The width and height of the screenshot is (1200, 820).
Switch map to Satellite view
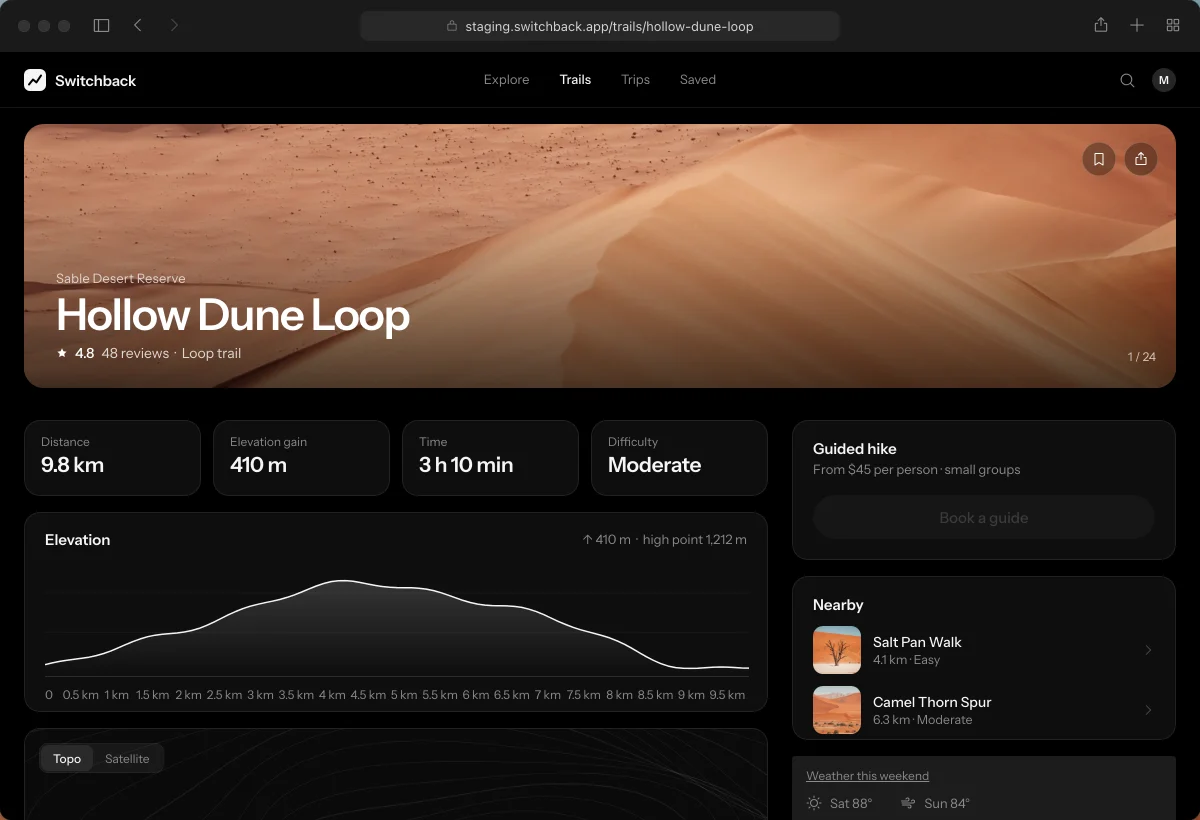coord(127,759)
